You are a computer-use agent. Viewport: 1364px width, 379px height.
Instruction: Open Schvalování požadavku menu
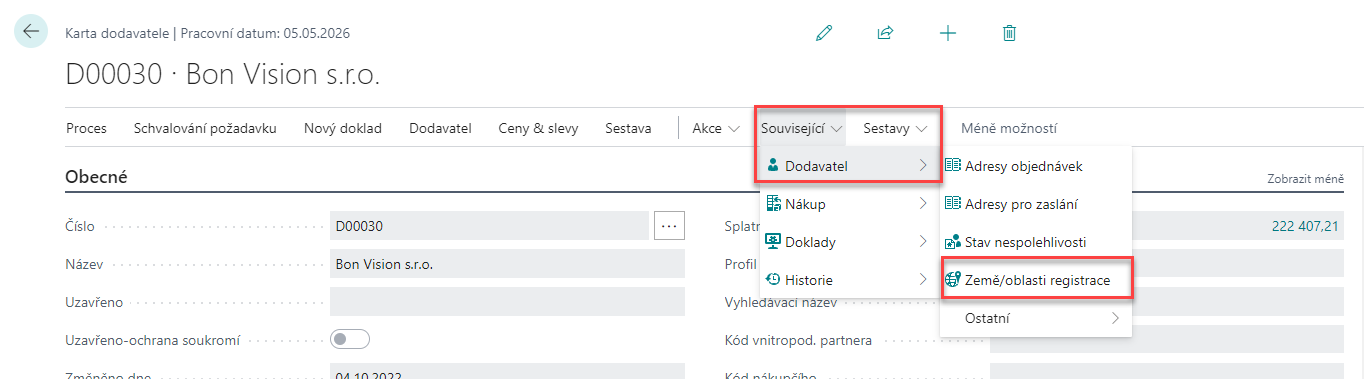(x=205, y=128)
